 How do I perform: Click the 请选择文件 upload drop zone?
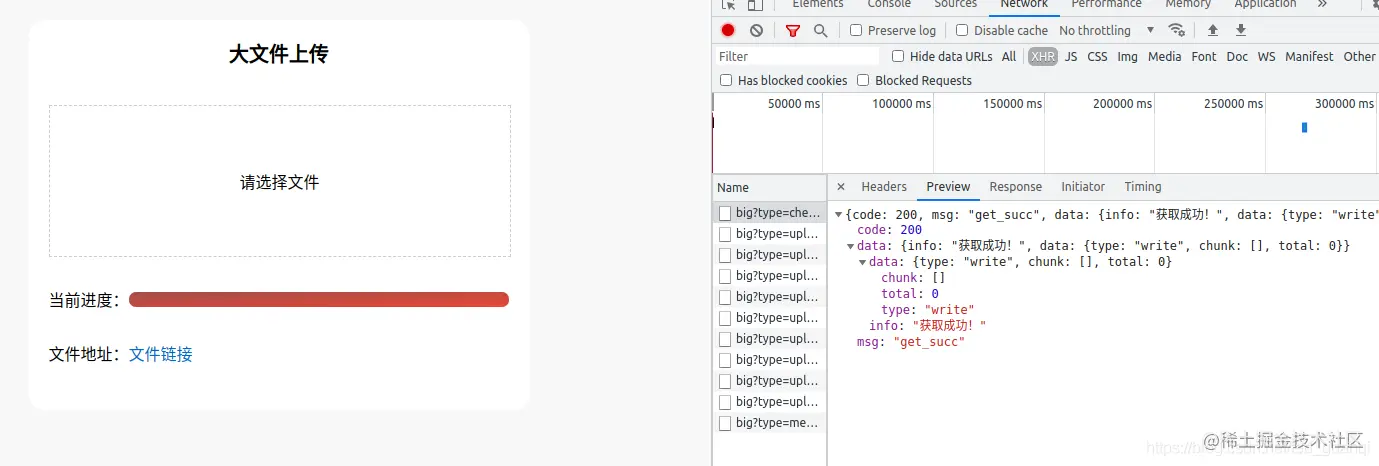coord(280,181)
